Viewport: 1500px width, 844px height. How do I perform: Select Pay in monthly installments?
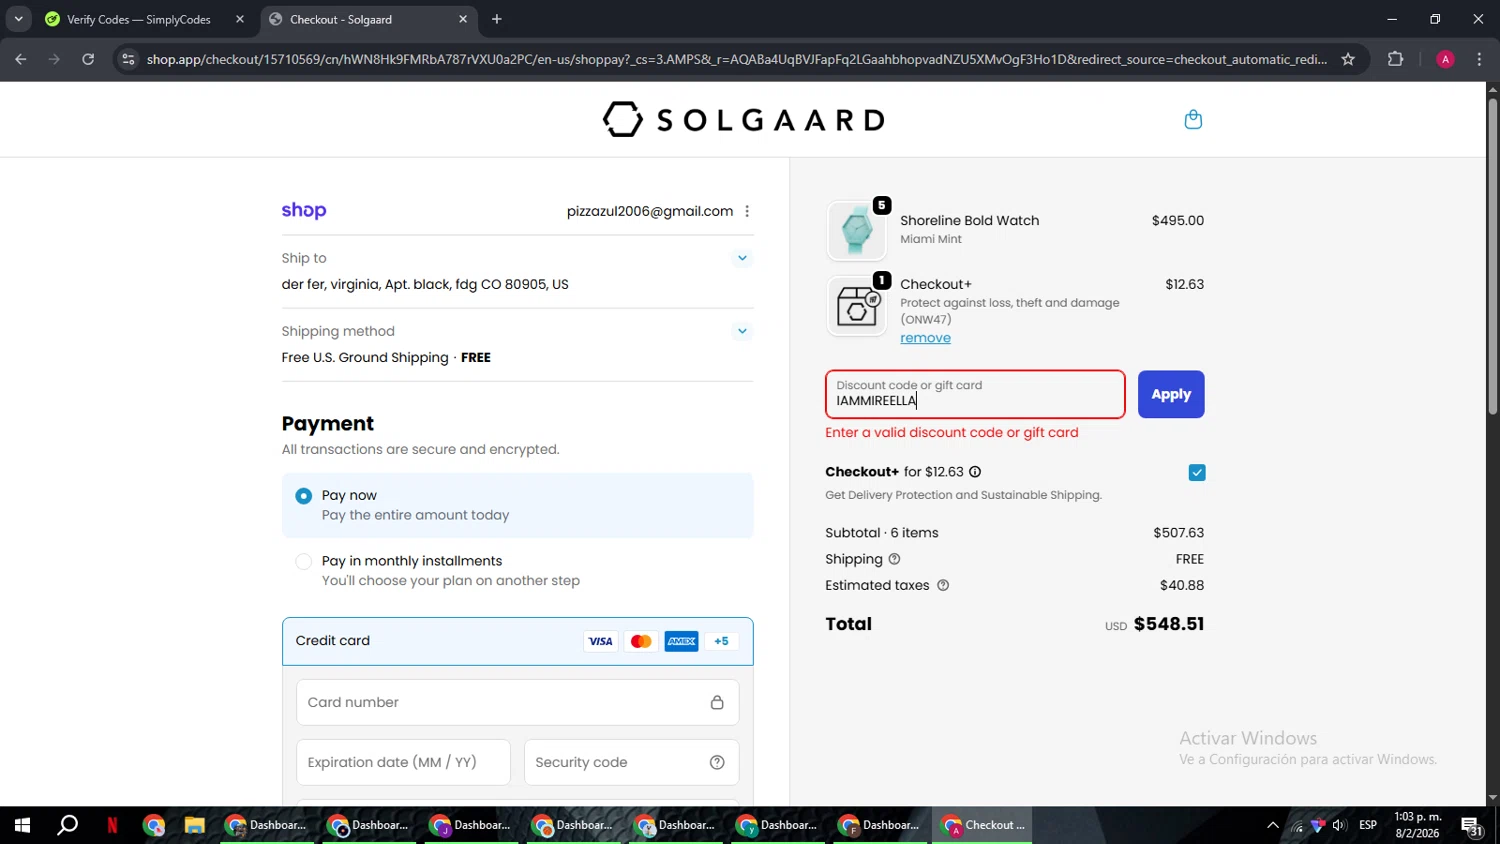pos(304,562)
